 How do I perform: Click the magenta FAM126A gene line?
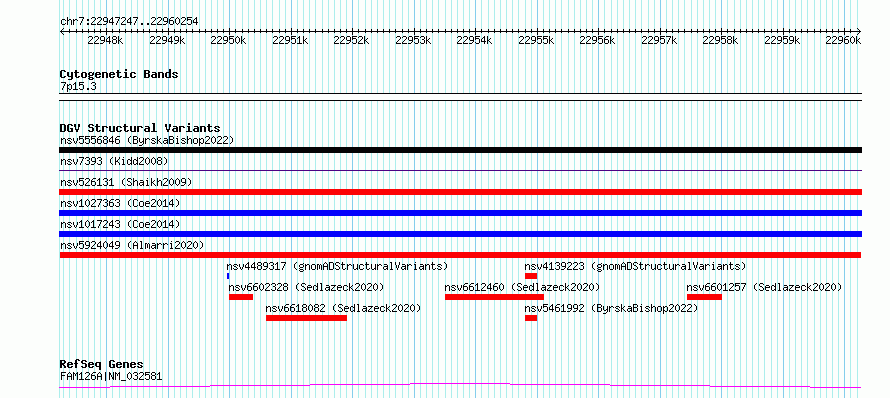[460, 386]
